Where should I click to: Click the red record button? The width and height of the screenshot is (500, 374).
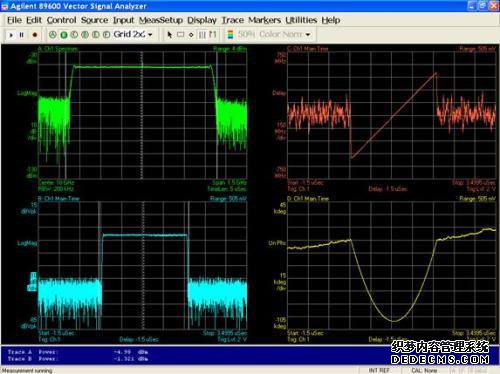point(35,35)
